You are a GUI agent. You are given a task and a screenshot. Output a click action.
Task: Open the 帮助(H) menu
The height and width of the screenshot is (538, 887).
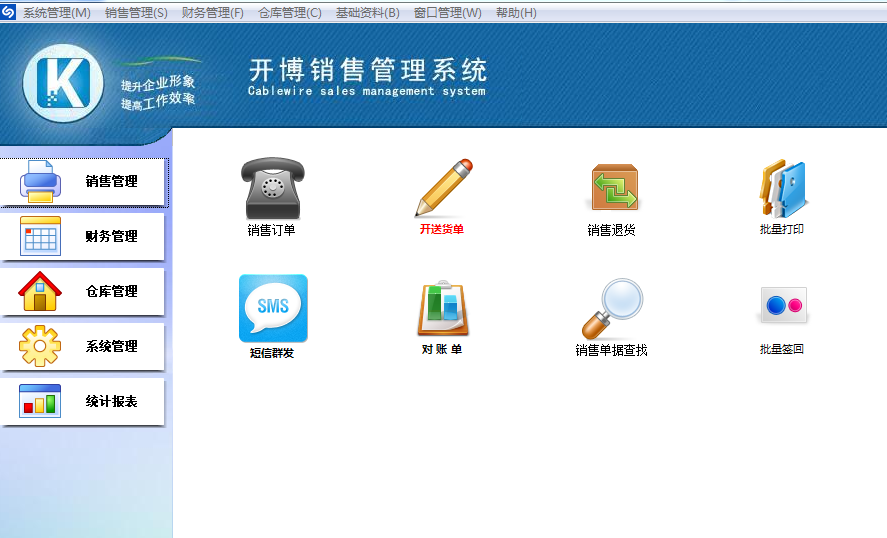(x=516, y=12)
